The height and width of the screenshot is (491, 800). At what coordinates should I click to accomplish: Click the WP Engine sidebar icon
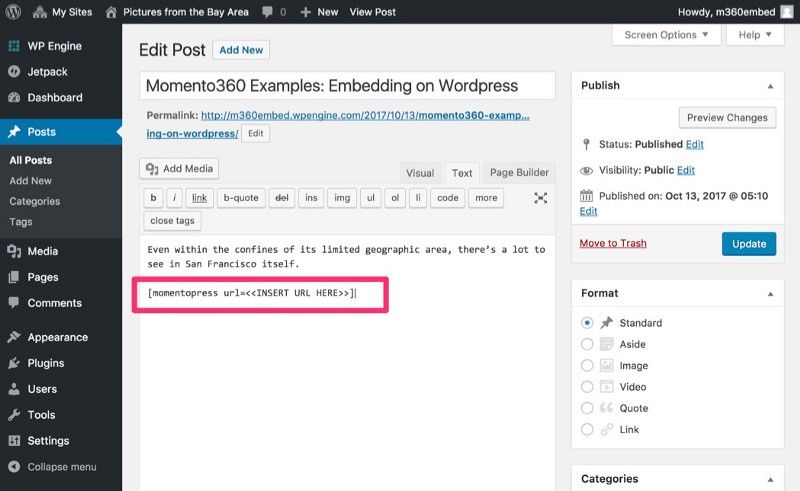coord(14,46)
